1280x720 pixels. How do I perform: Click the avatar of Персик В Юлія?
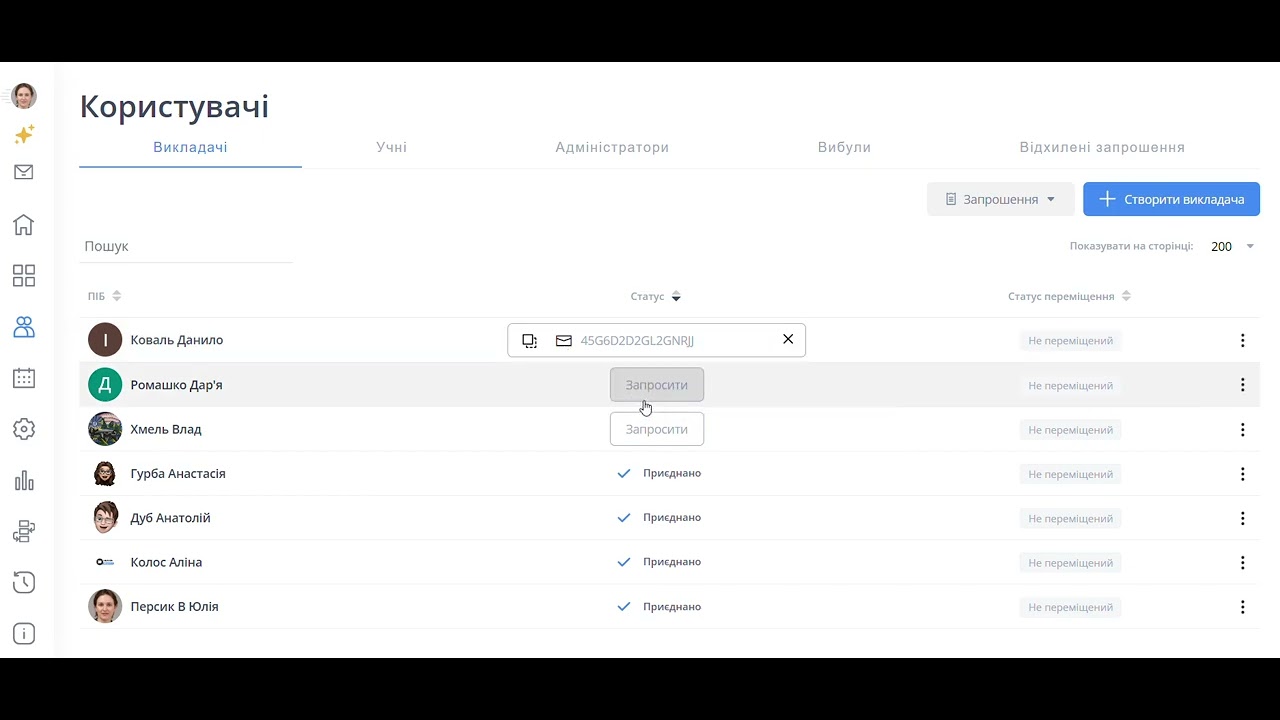click(x=105, y=606)
